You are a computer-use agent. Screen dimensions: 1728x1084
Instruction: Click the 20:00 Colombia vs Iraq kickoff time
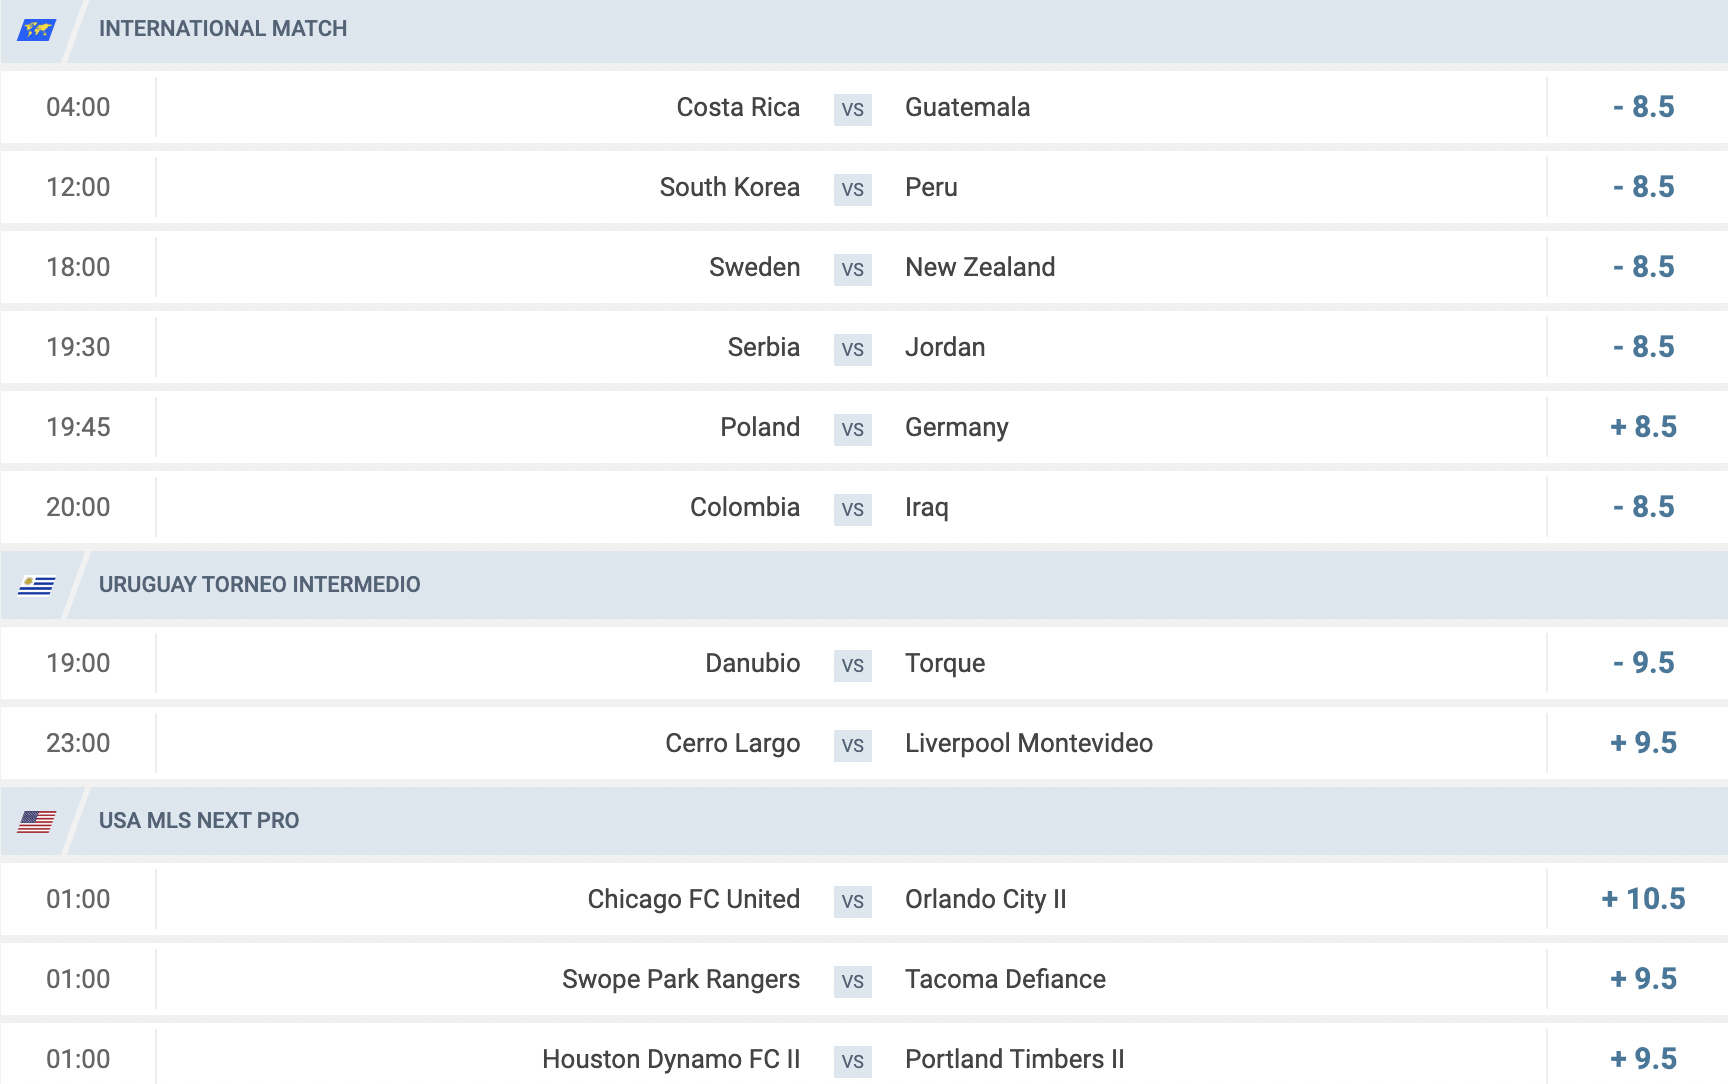(x=78, y=507)
